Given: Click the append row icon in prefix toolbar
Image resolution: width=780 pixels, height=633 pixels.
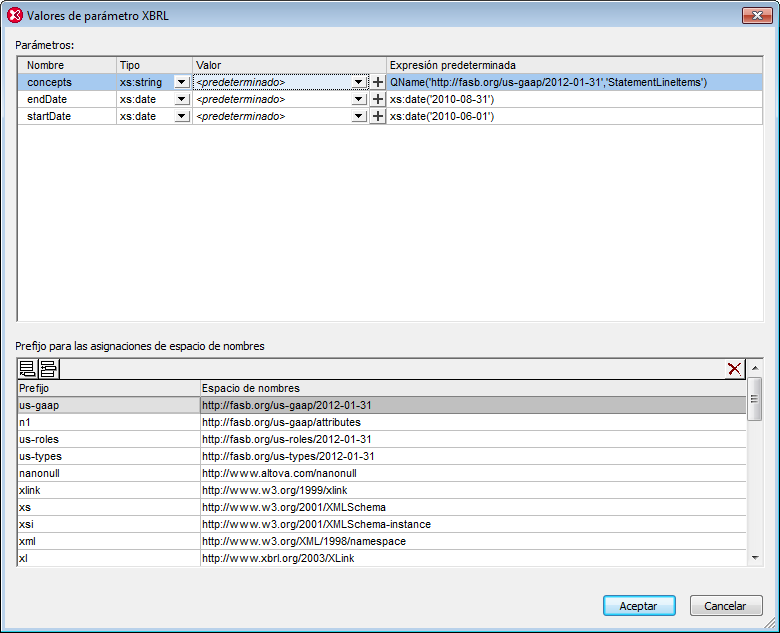Looking at the screenshot, I should [28, 369].
